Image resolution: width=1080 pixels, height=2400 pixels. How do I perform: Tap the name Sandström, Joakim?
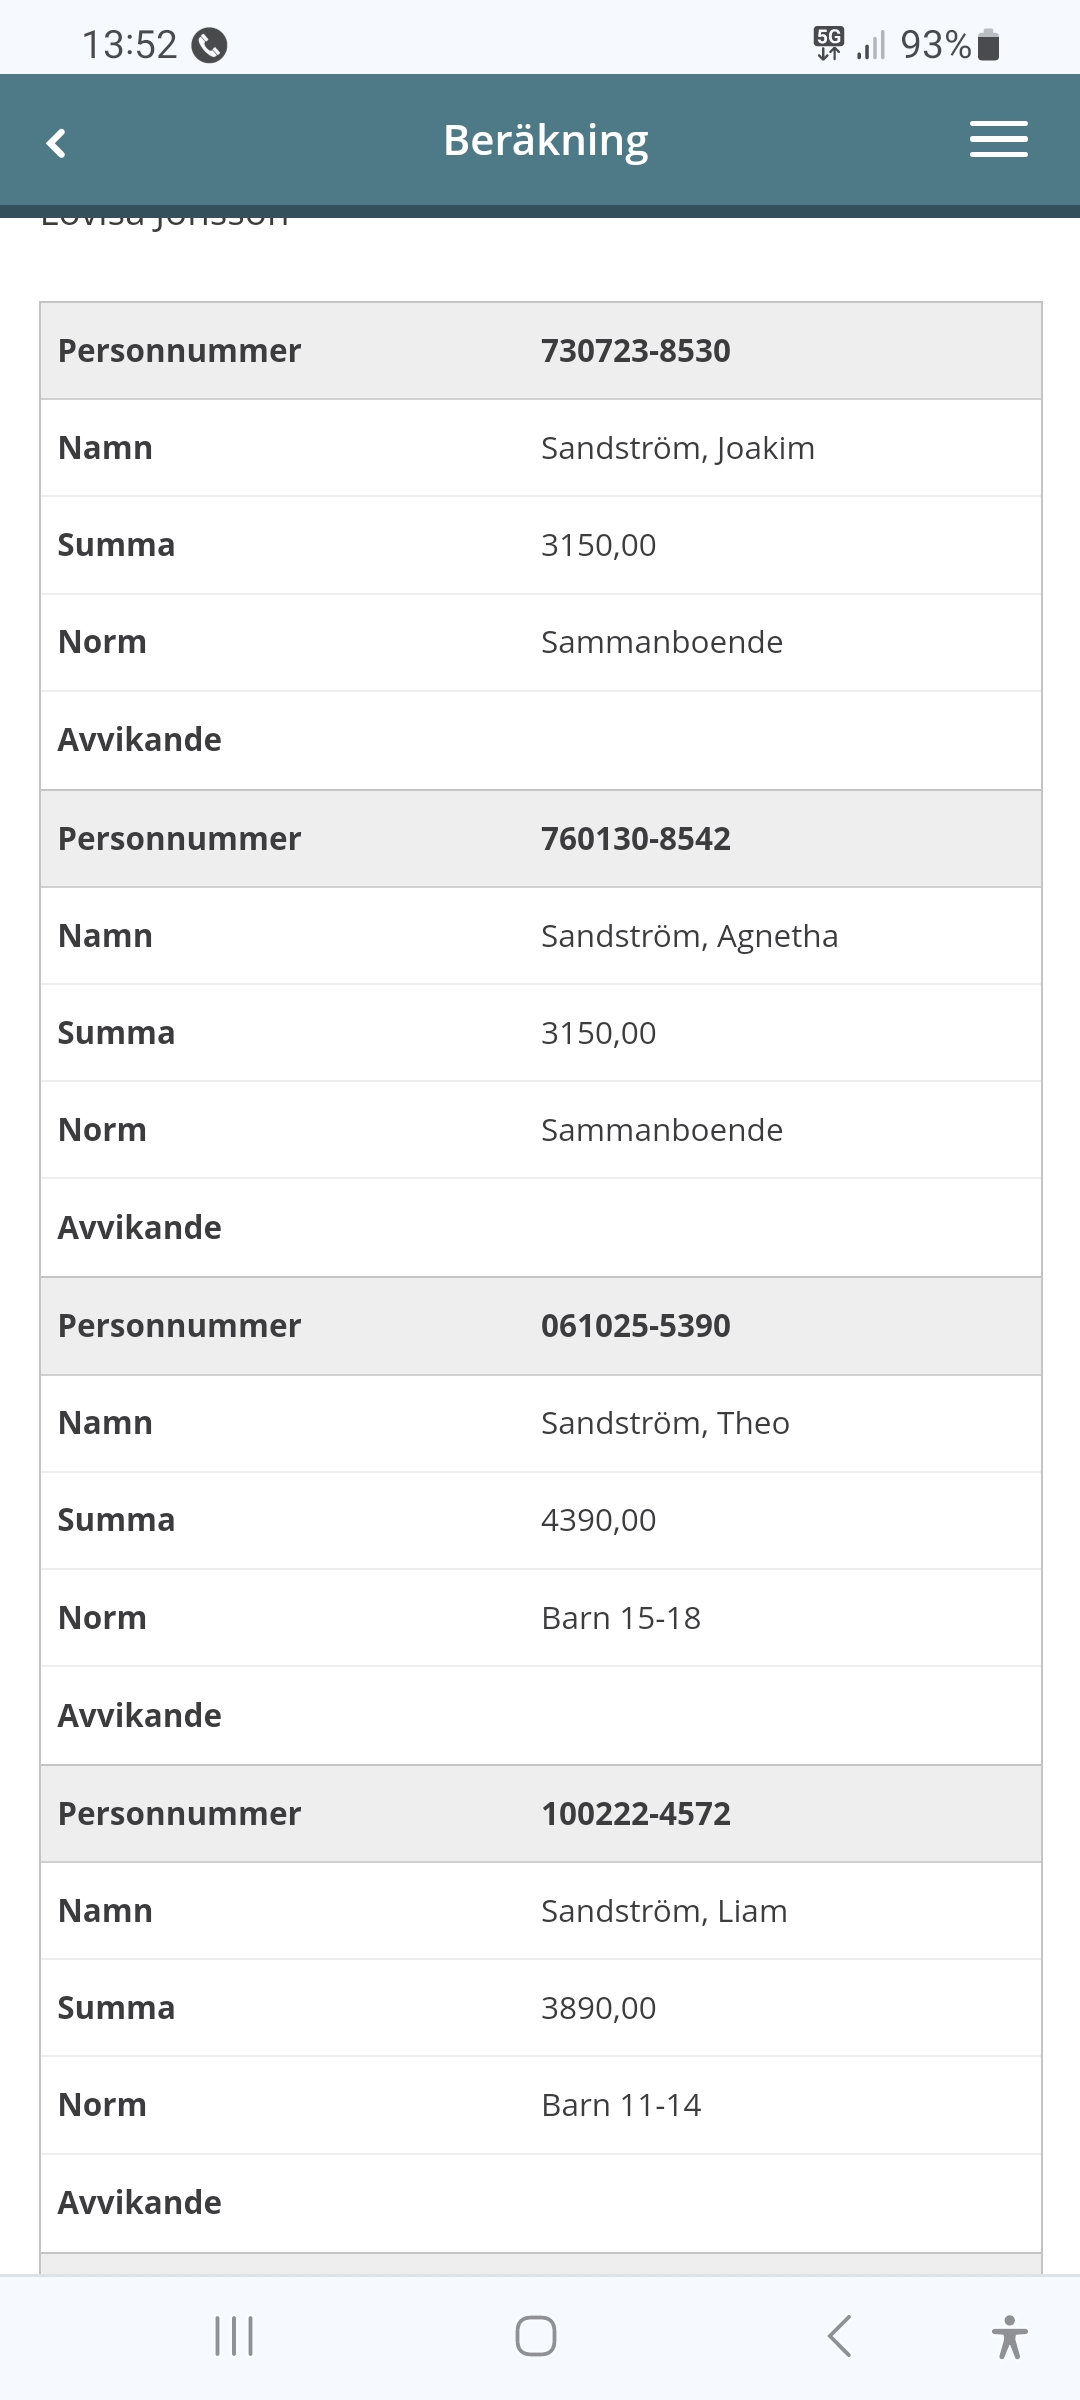point(677,448)
